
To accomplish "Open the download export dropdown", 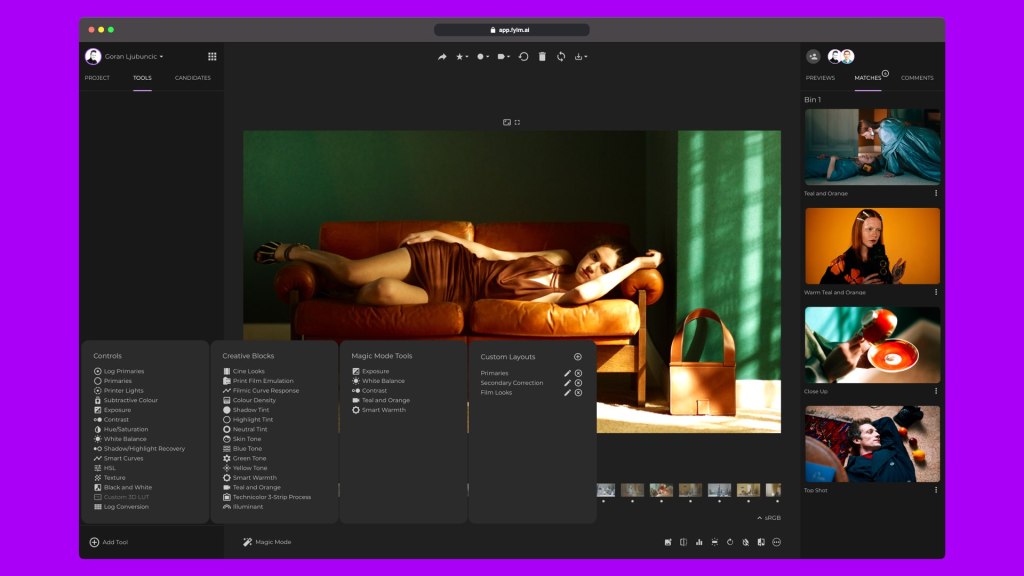I will click(581, 57).
